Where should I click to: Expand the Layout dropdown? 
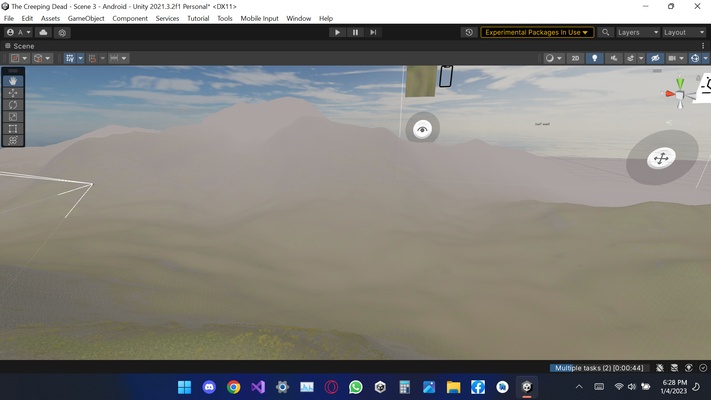pyautogui.click(x=684, y=32)
